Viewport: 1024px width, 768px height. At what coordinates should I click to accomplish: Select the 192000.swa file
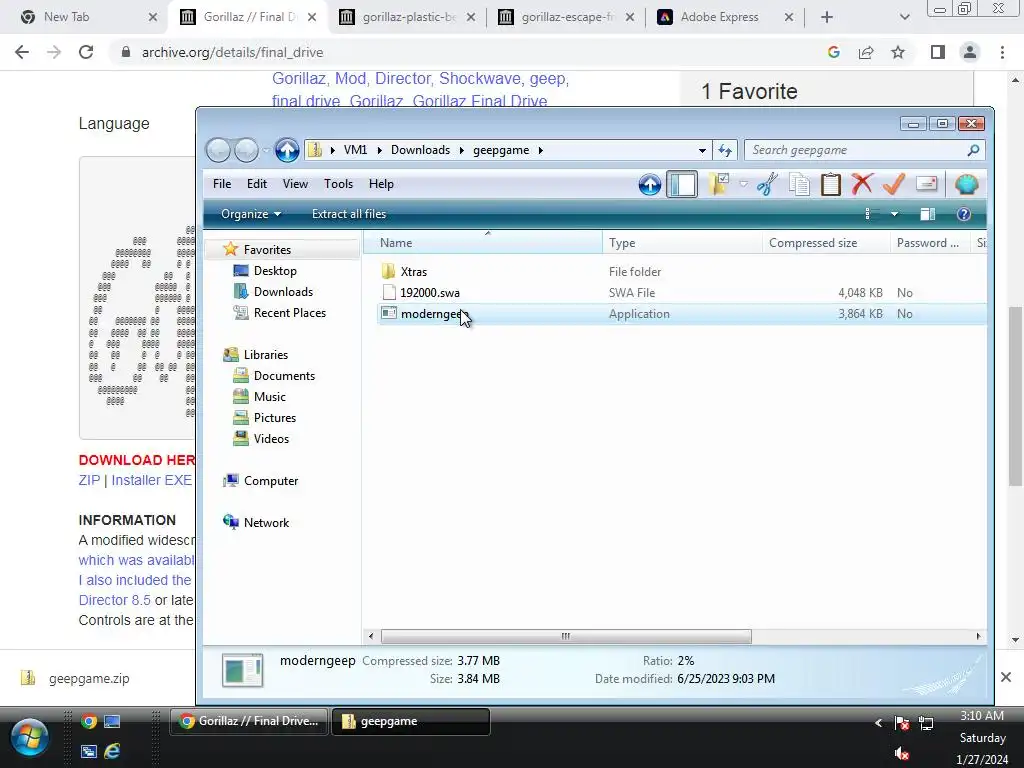[x=430, y=293]
